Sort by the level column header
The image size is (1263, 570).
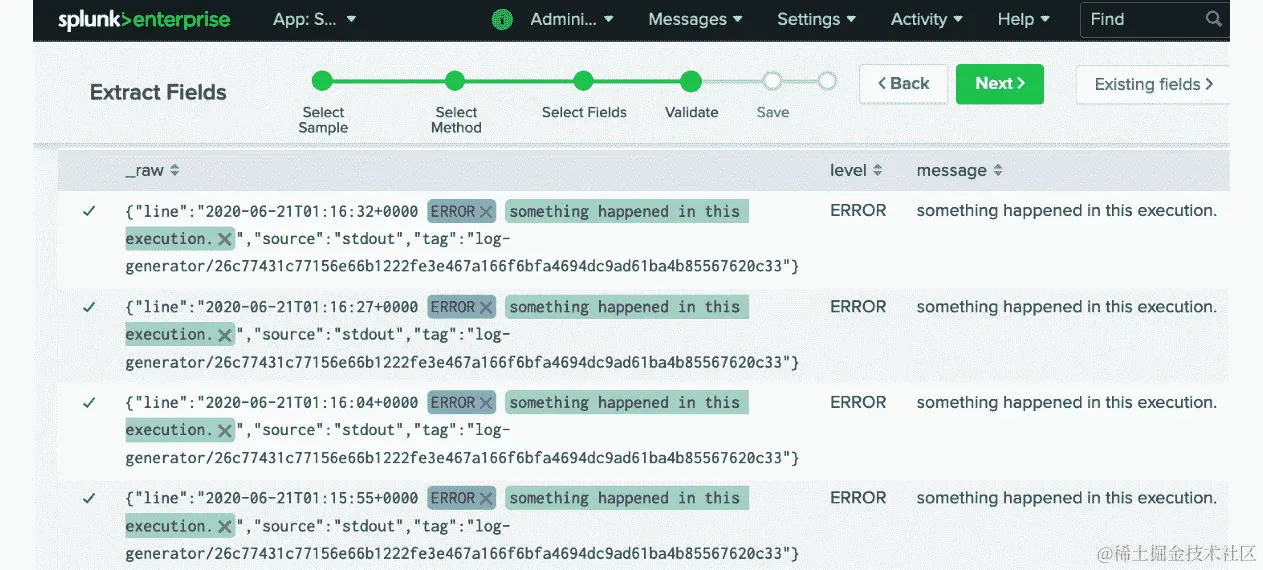(x=856, y=171)
